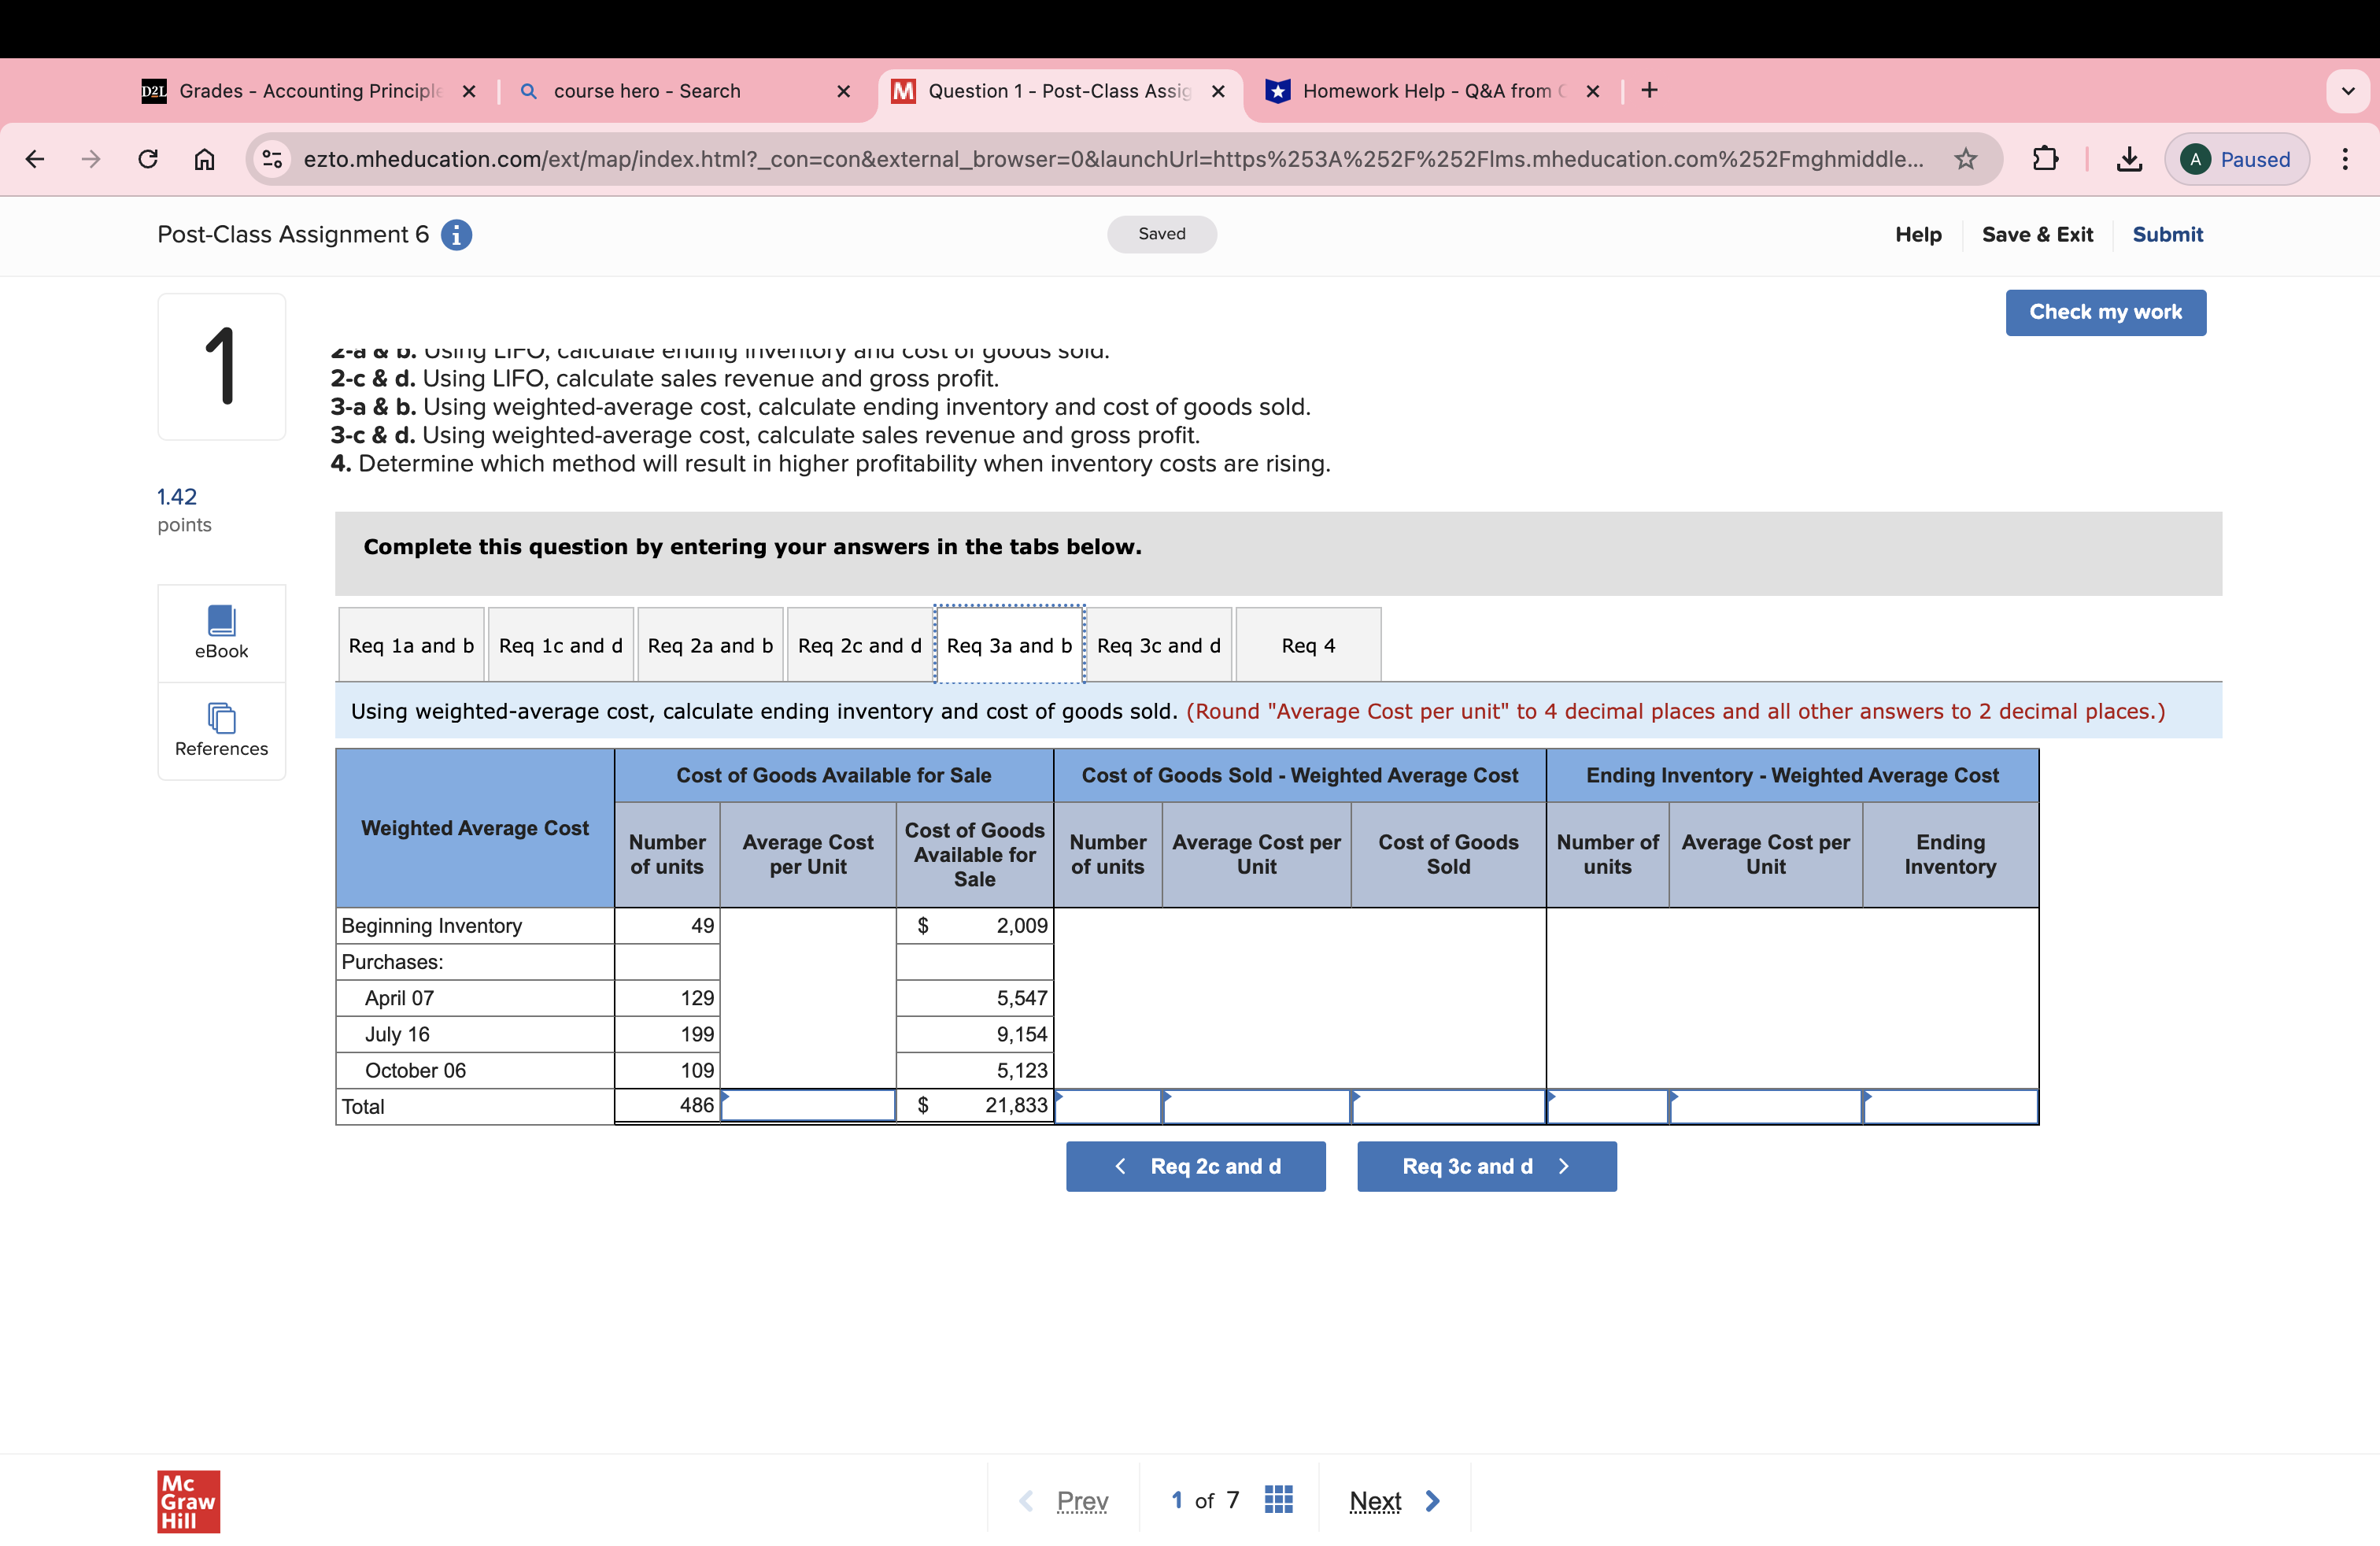Viewport: 2380px width, 1546px height.
Task: Select the Req 1a and b tab
Action: coord(410,645)
